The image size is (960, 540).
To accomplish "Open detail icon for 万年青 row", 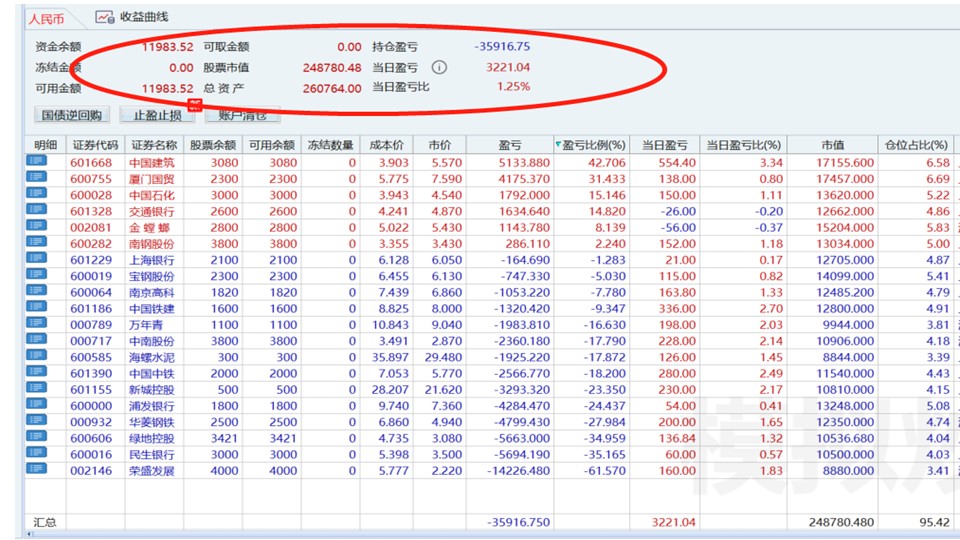I will click(36, 323).
